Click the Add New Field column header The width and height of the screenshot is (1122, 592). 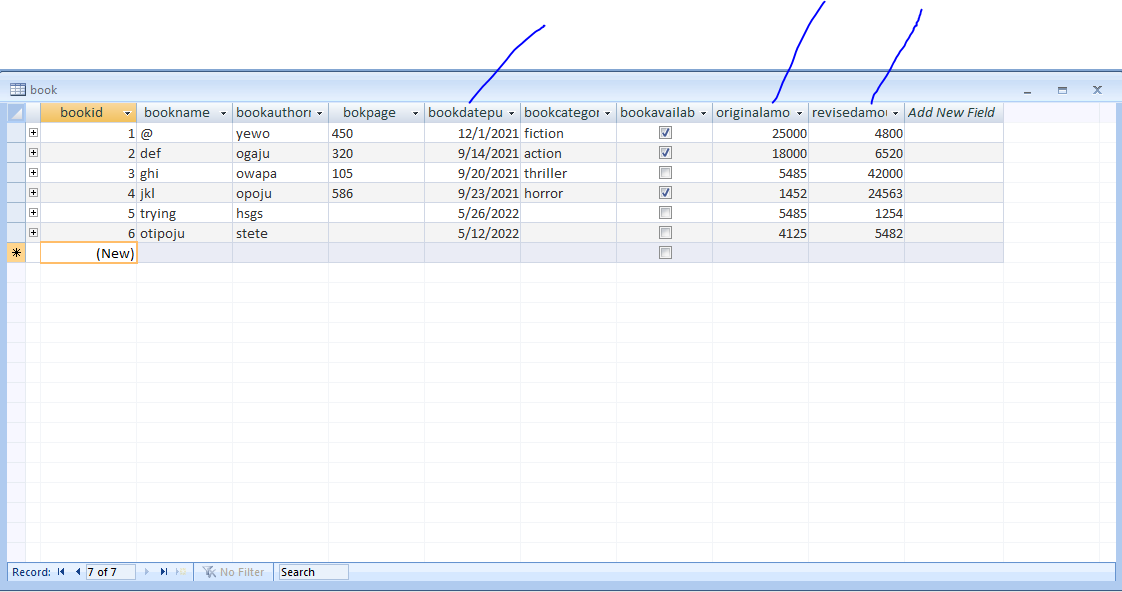click(953, 112)
